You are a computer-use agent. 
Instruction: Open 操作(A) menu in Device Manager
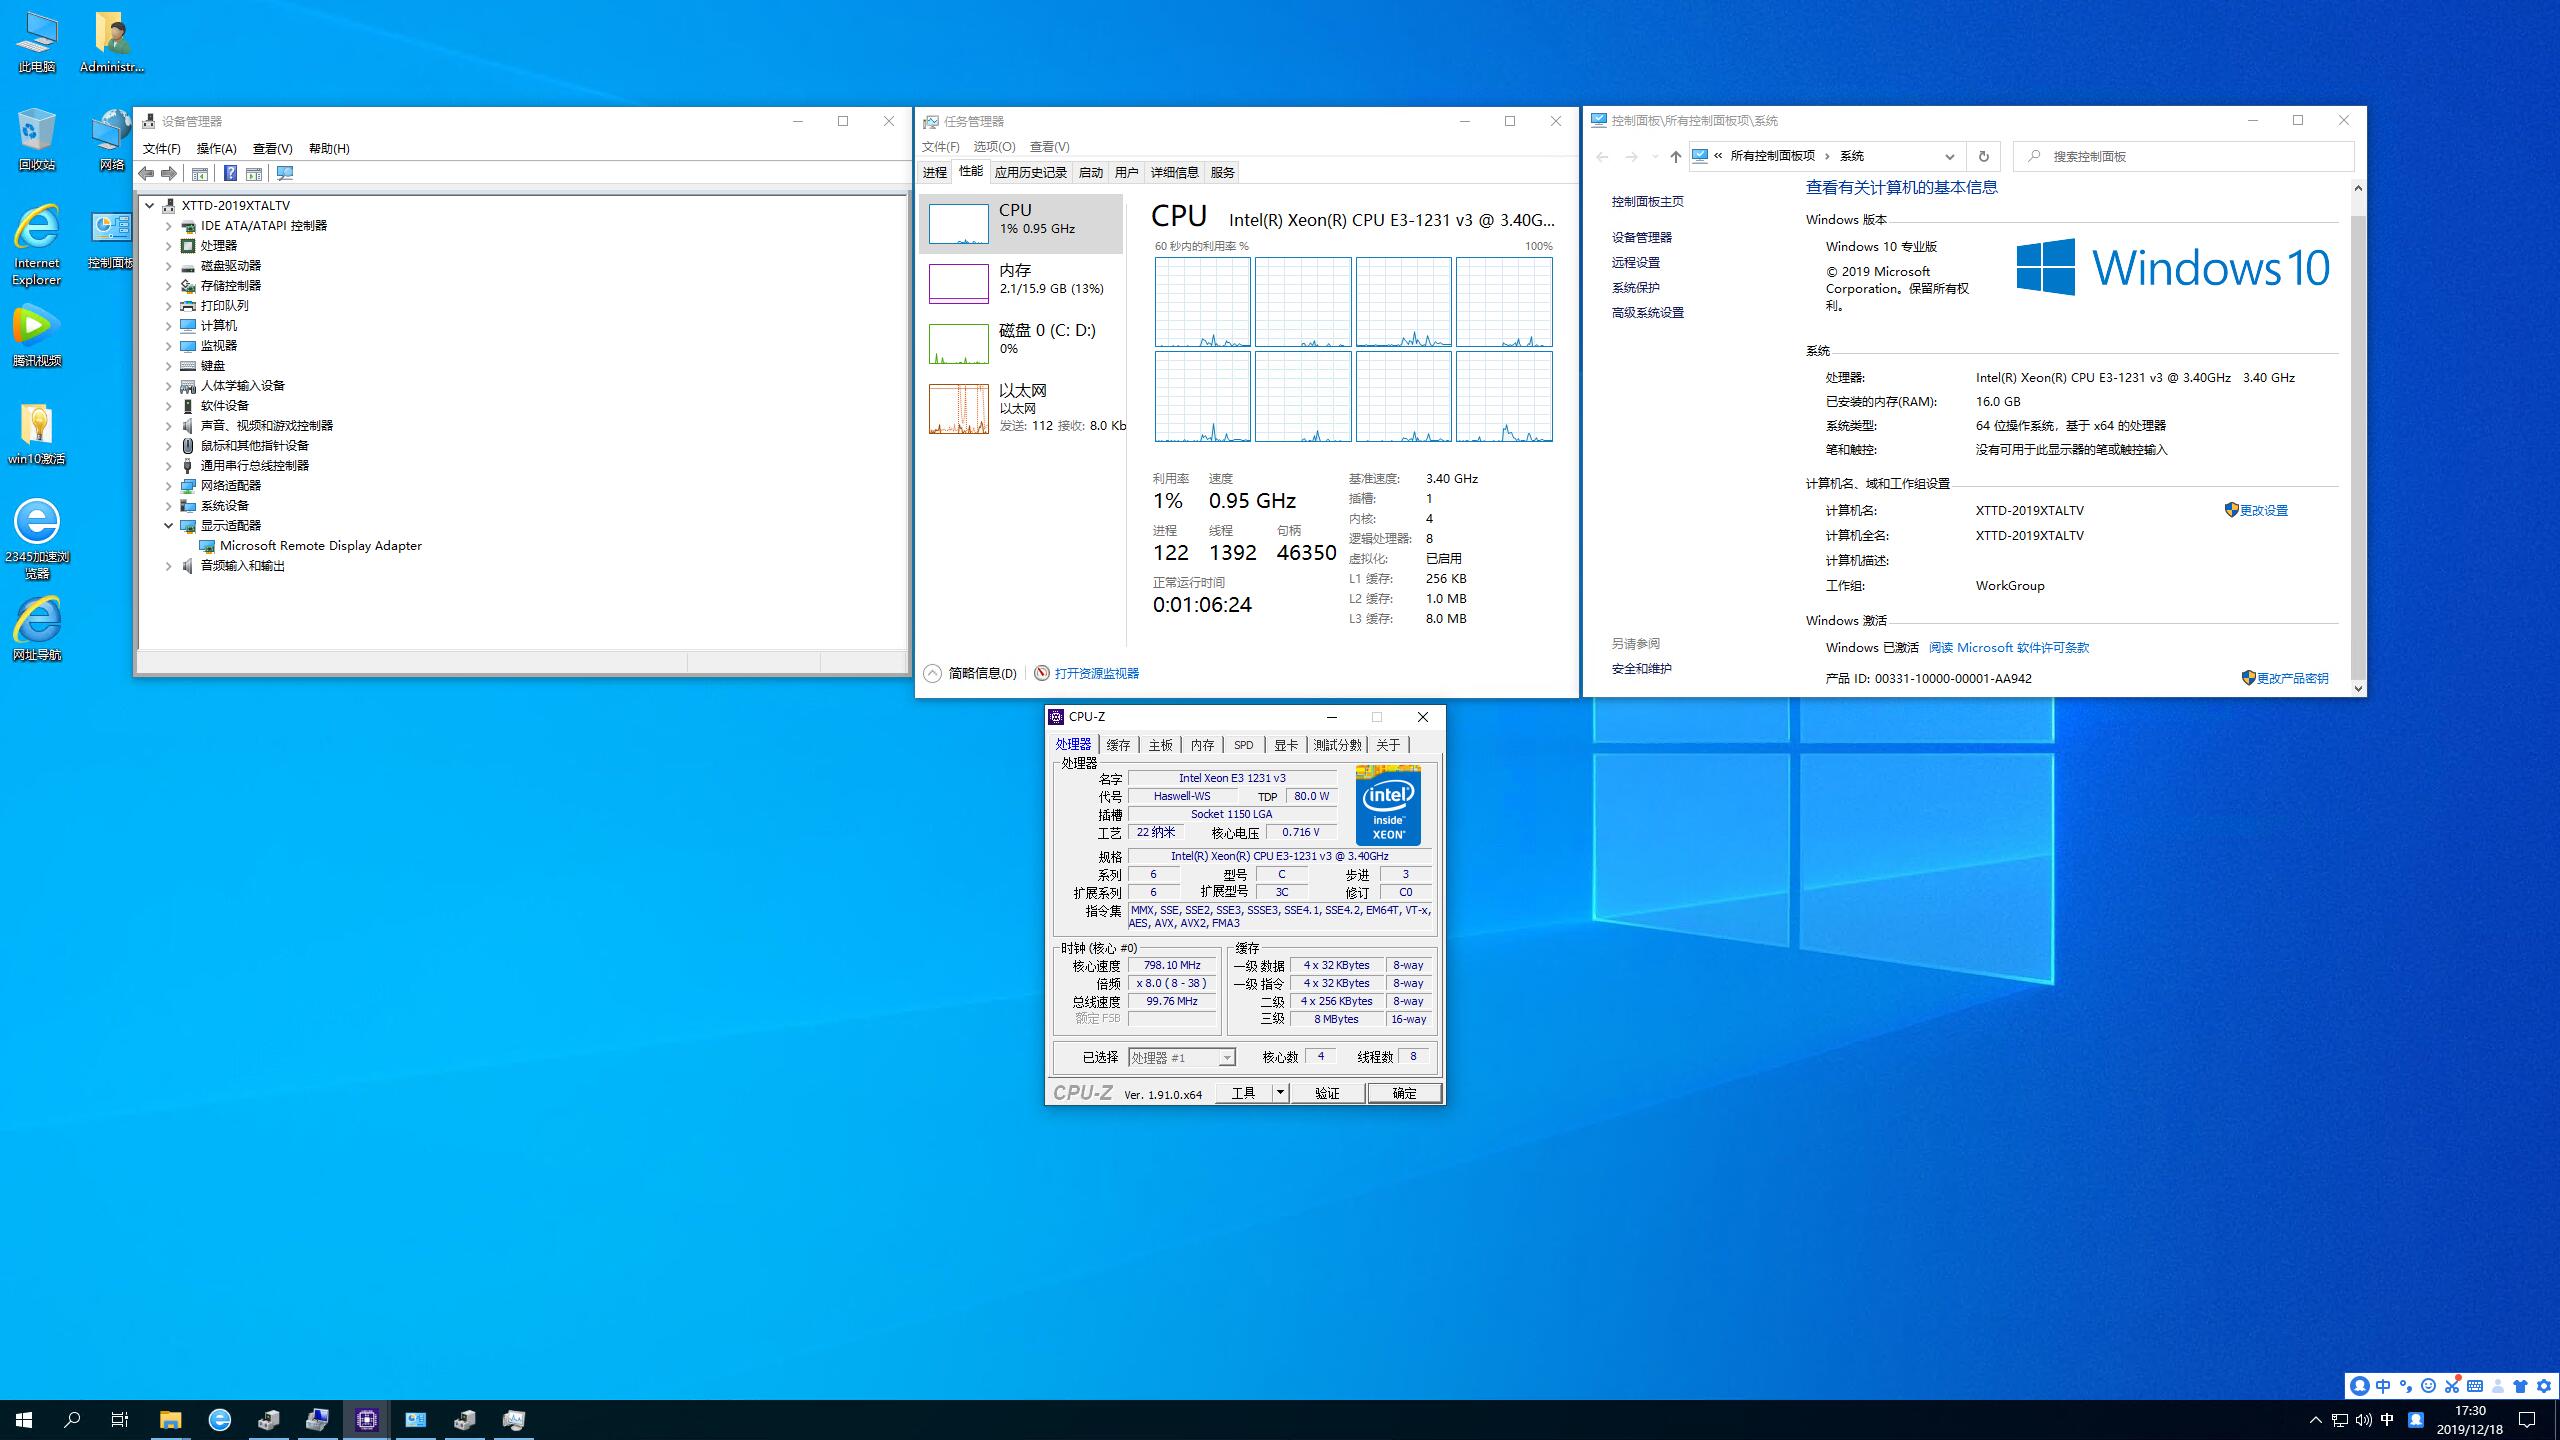[216, 148]
